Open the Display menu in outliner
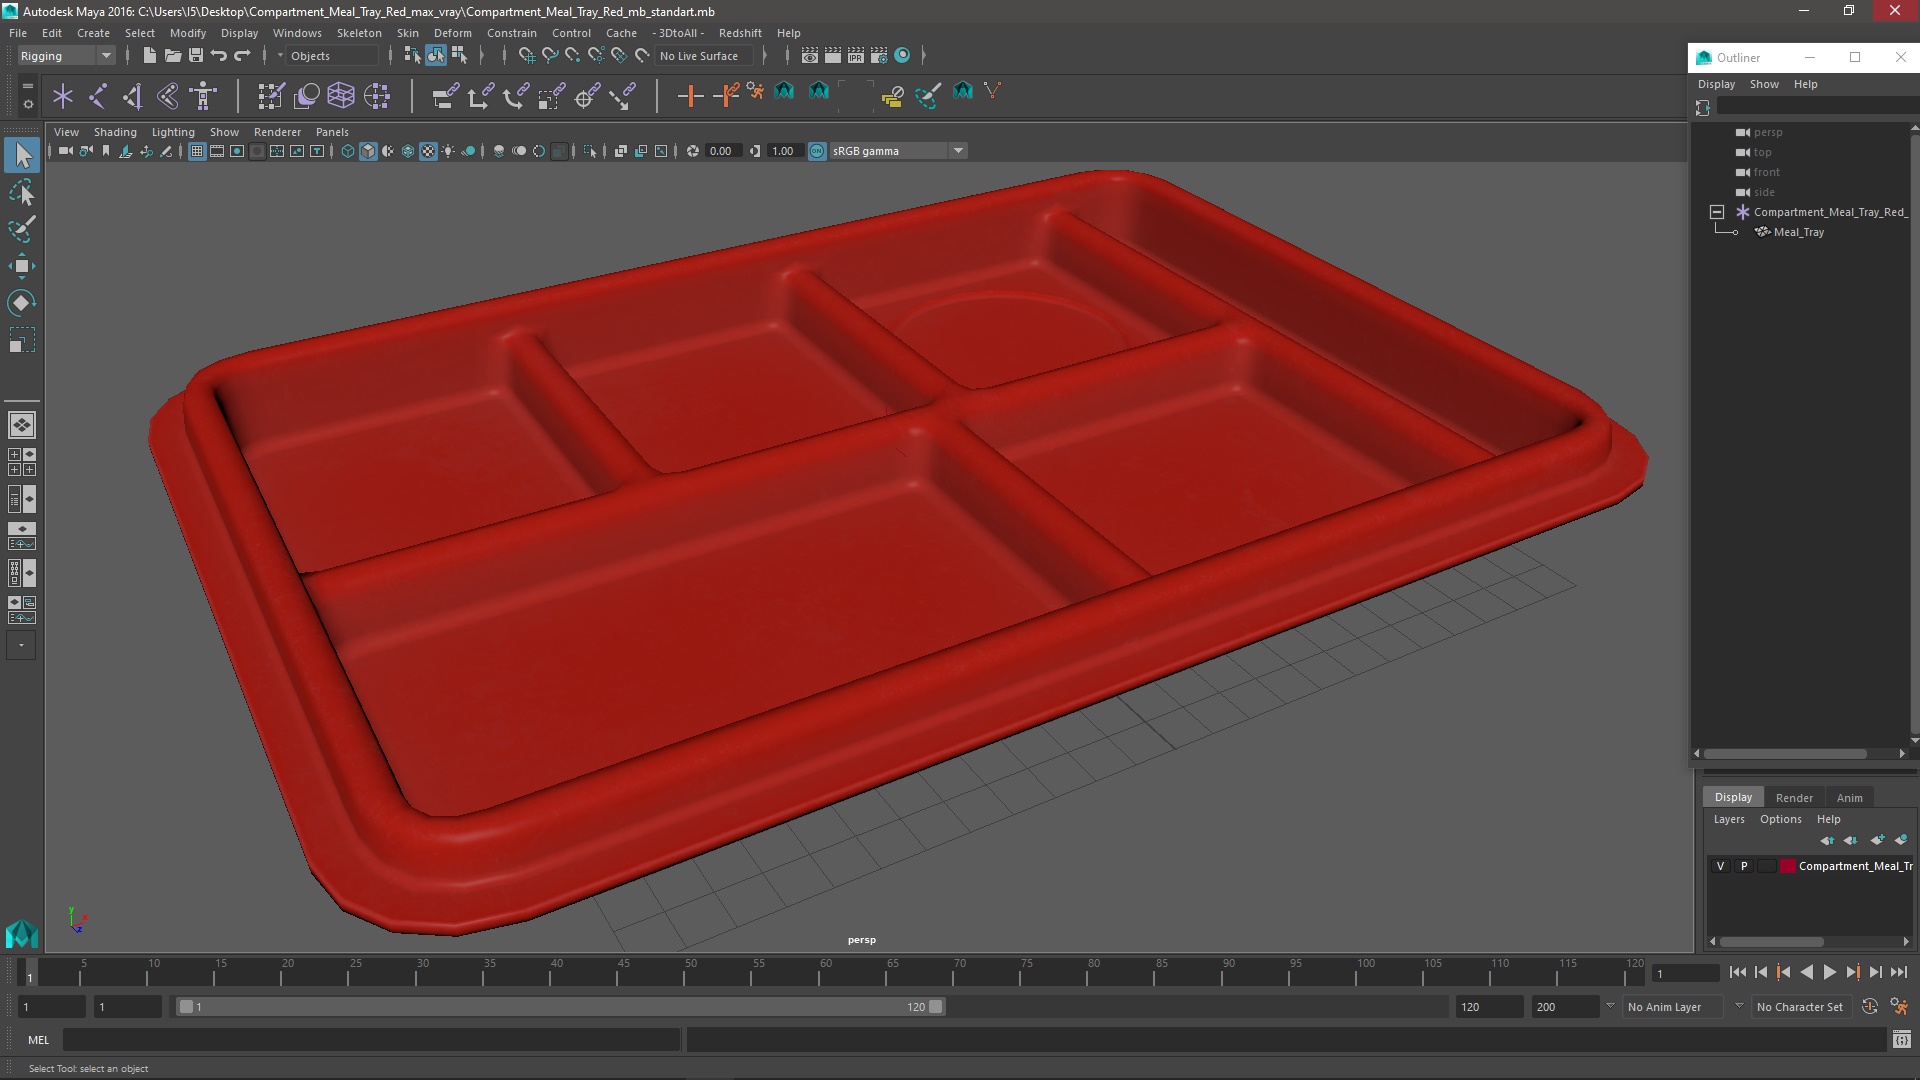This screenshot has width=1920, height=1080. (1716, 82)
